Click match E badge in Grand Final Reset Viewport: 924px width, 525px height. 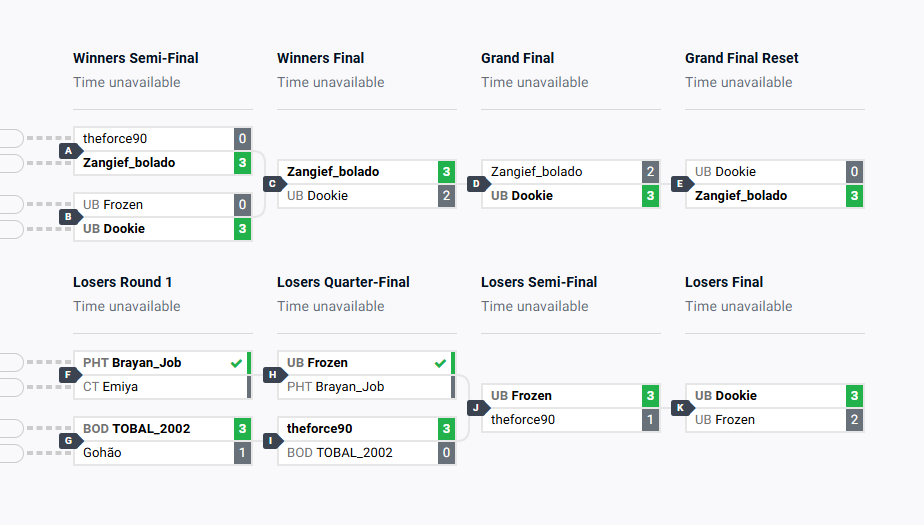pyautogui.click(x=681, y=183)
